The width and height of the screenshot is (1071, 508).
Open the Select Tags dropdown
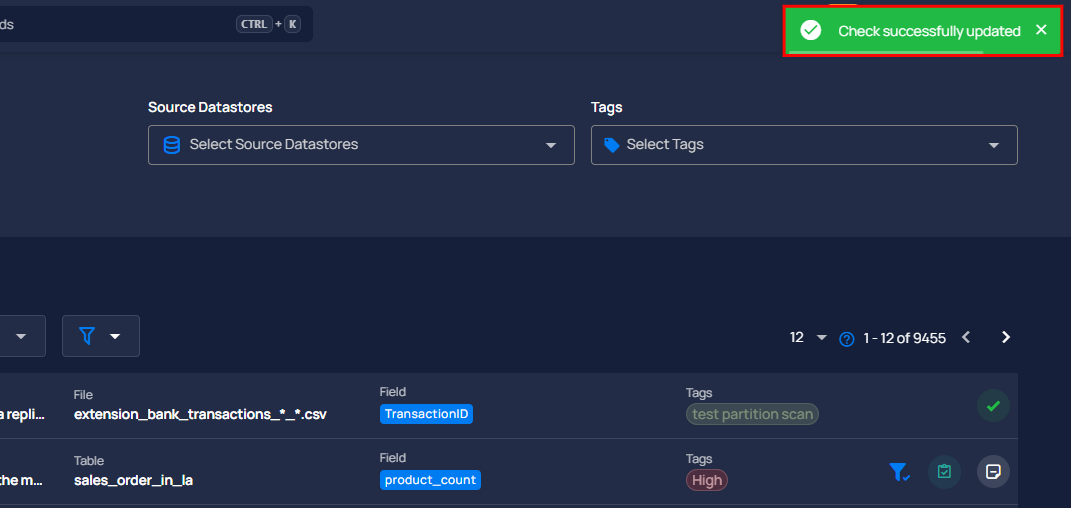[x=804, y=145]
